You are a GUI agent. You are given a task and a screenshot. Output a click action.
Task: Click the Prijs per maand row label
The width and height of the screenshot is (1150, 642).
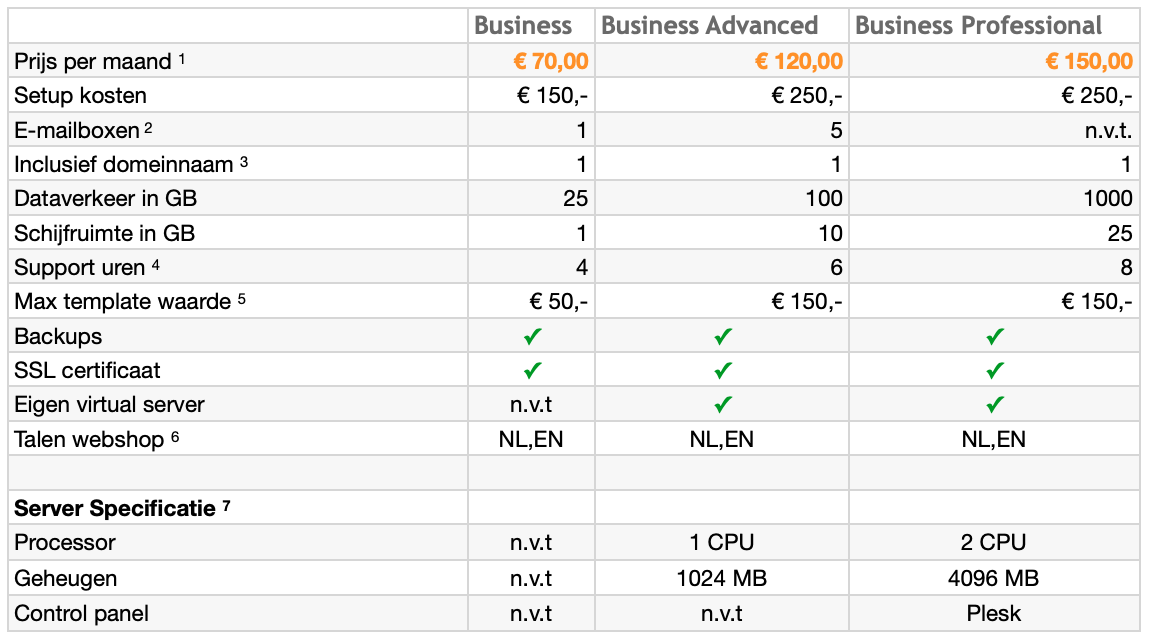click(93, 62)
